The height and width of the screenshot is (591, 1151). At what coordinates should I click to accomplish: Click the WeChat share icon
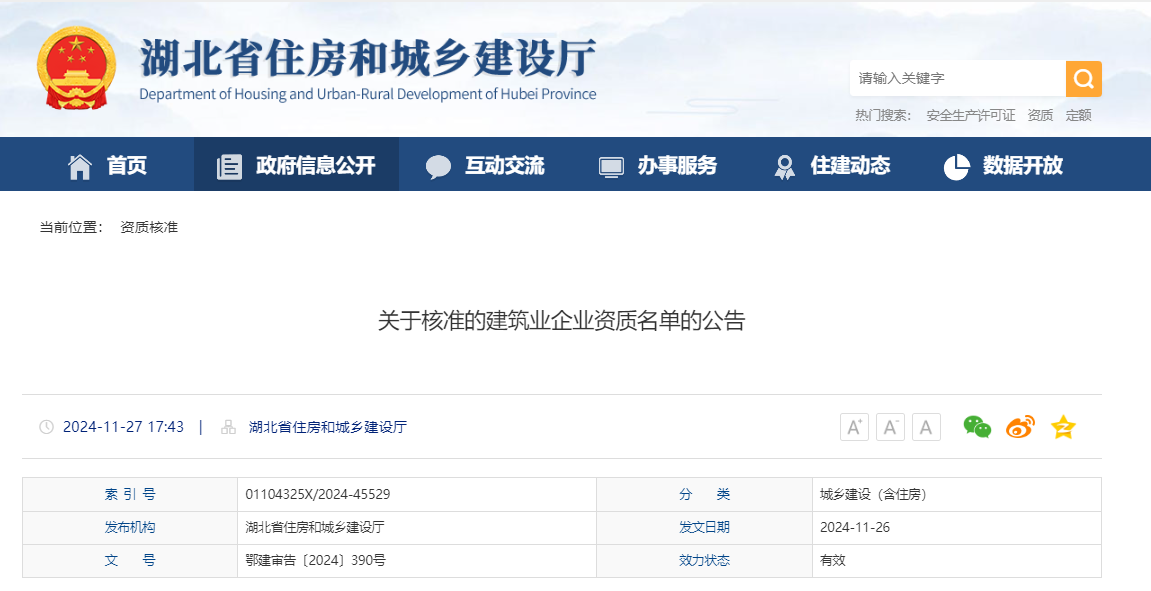(x=977, y=427)
